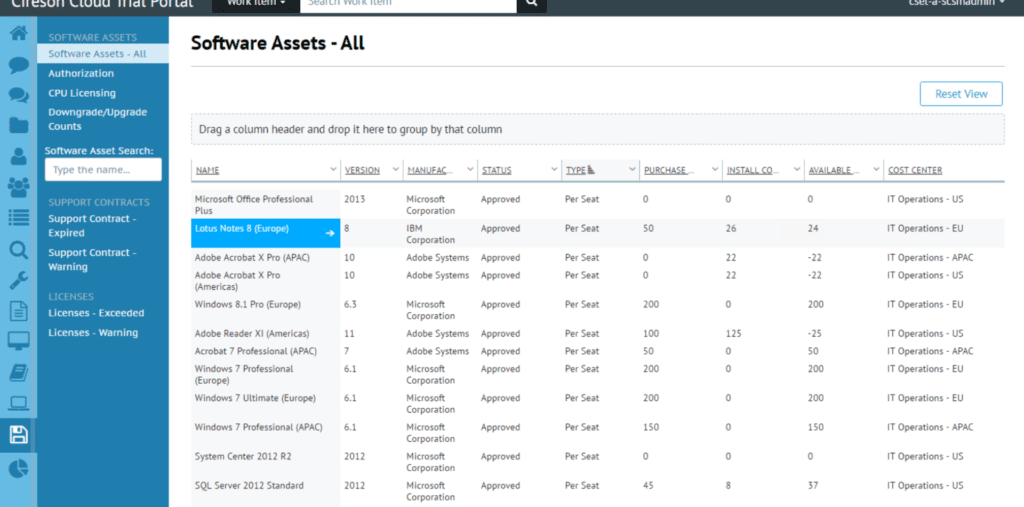1024x507 pixels.
Task: Open the Work Item dropdown
Action: click(x=256, y=3)
